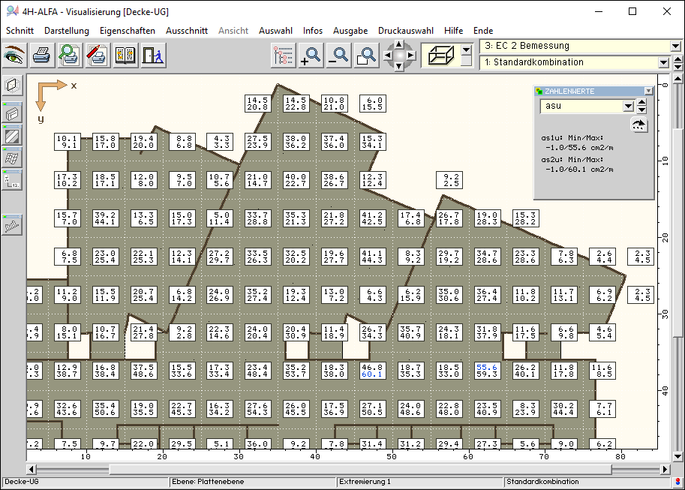Open the 'asu' dropdown in Zahlenwerte panel
The image size is (685, 490).
coord(628,105)
